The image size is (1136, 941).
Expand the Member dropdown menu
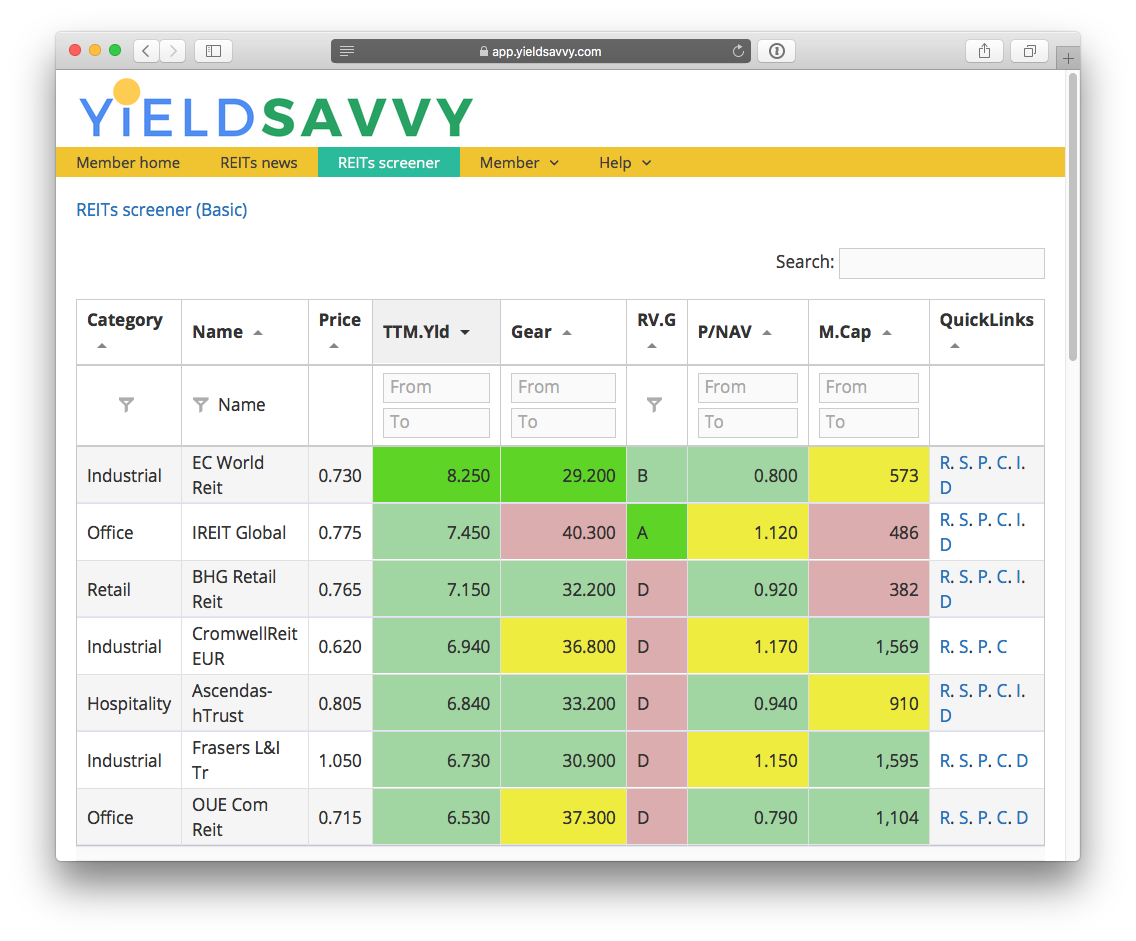519,162
